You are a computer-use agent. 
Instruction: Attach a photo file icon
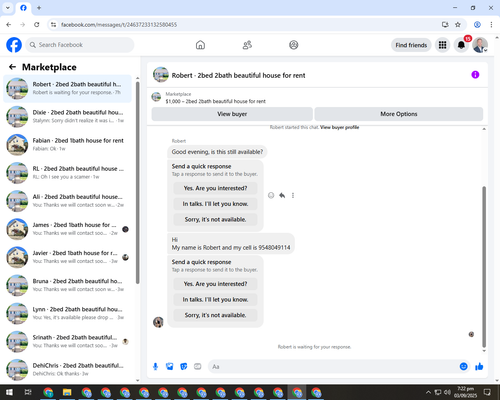tap(170, 367)
